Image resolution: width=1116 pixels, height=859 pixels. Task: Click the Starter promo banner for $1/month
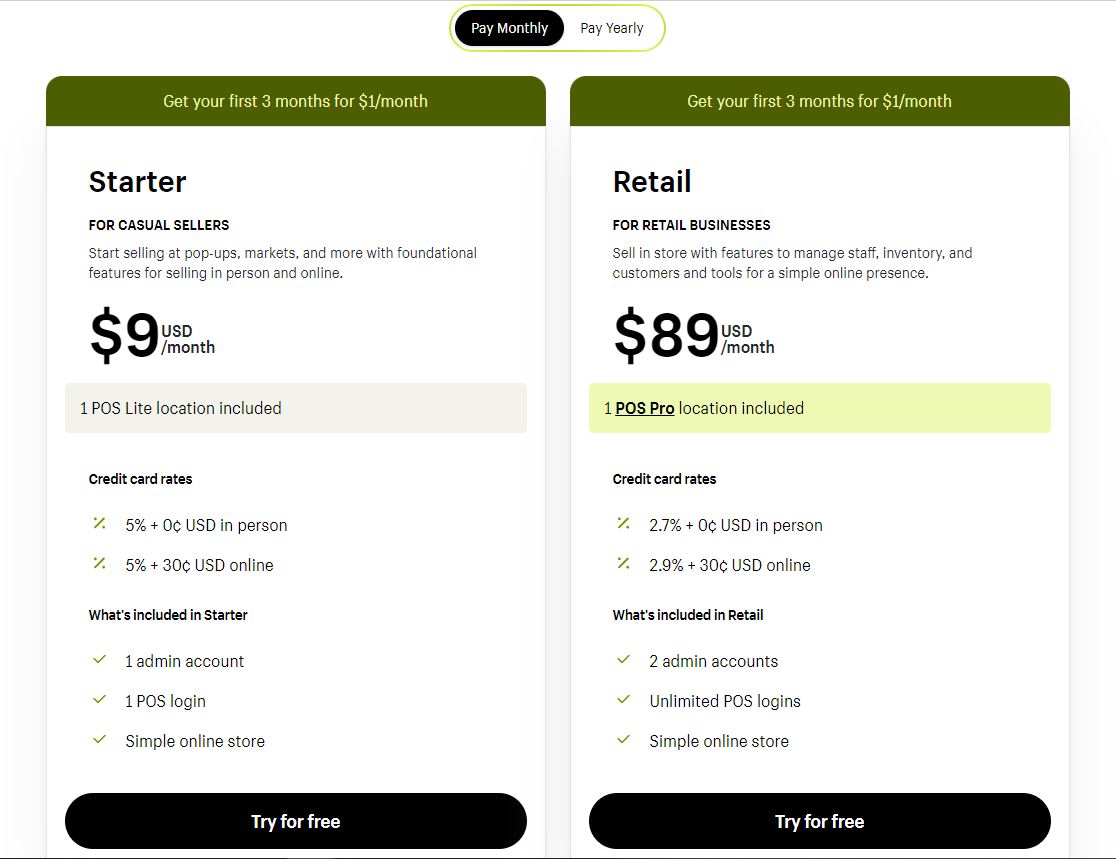coord(295,101)
